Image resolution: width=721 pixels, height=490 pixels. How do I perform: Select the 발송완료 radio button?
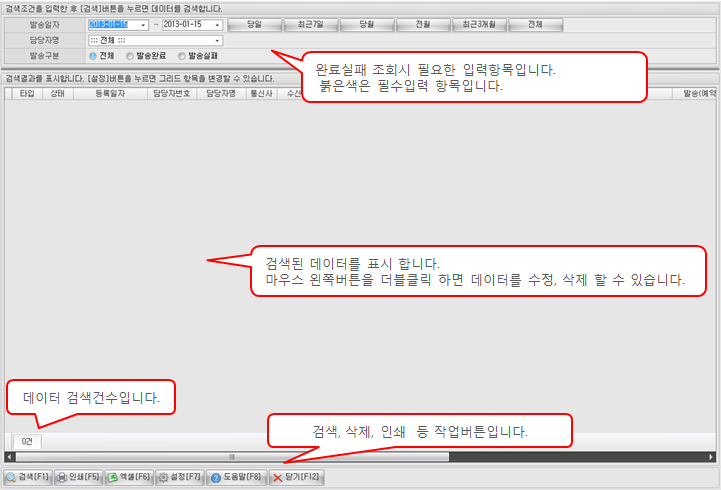click(x=130, y=56)
